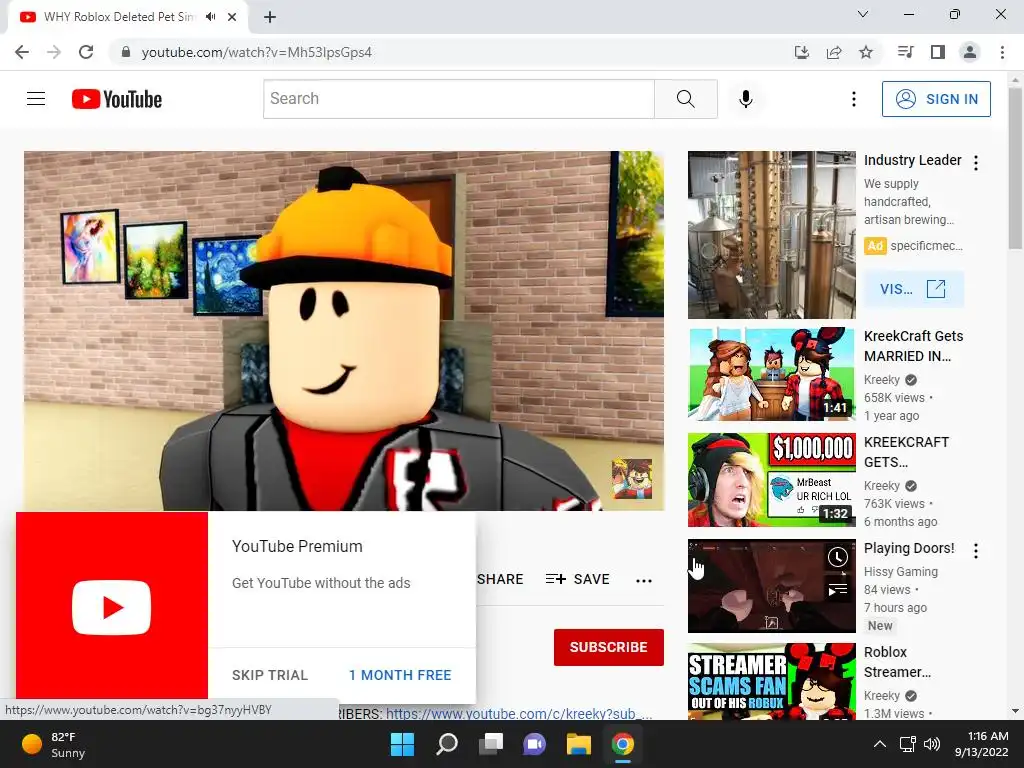Skip the YouTube Premium trial

pos(270,675)
